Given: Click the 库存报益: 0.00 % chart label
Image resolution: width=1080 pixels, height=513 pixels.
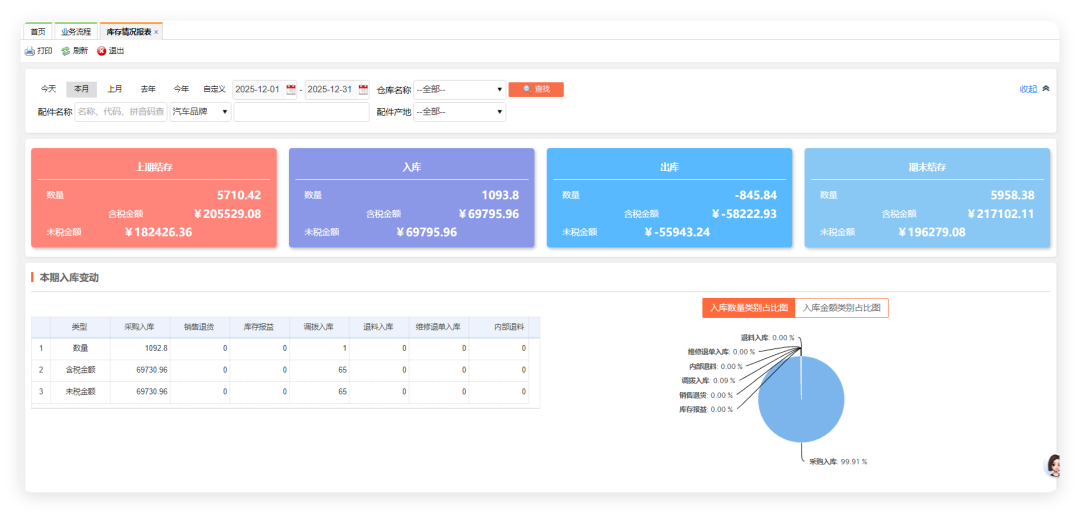Looking at the screenshot, I should coord(706,409).
